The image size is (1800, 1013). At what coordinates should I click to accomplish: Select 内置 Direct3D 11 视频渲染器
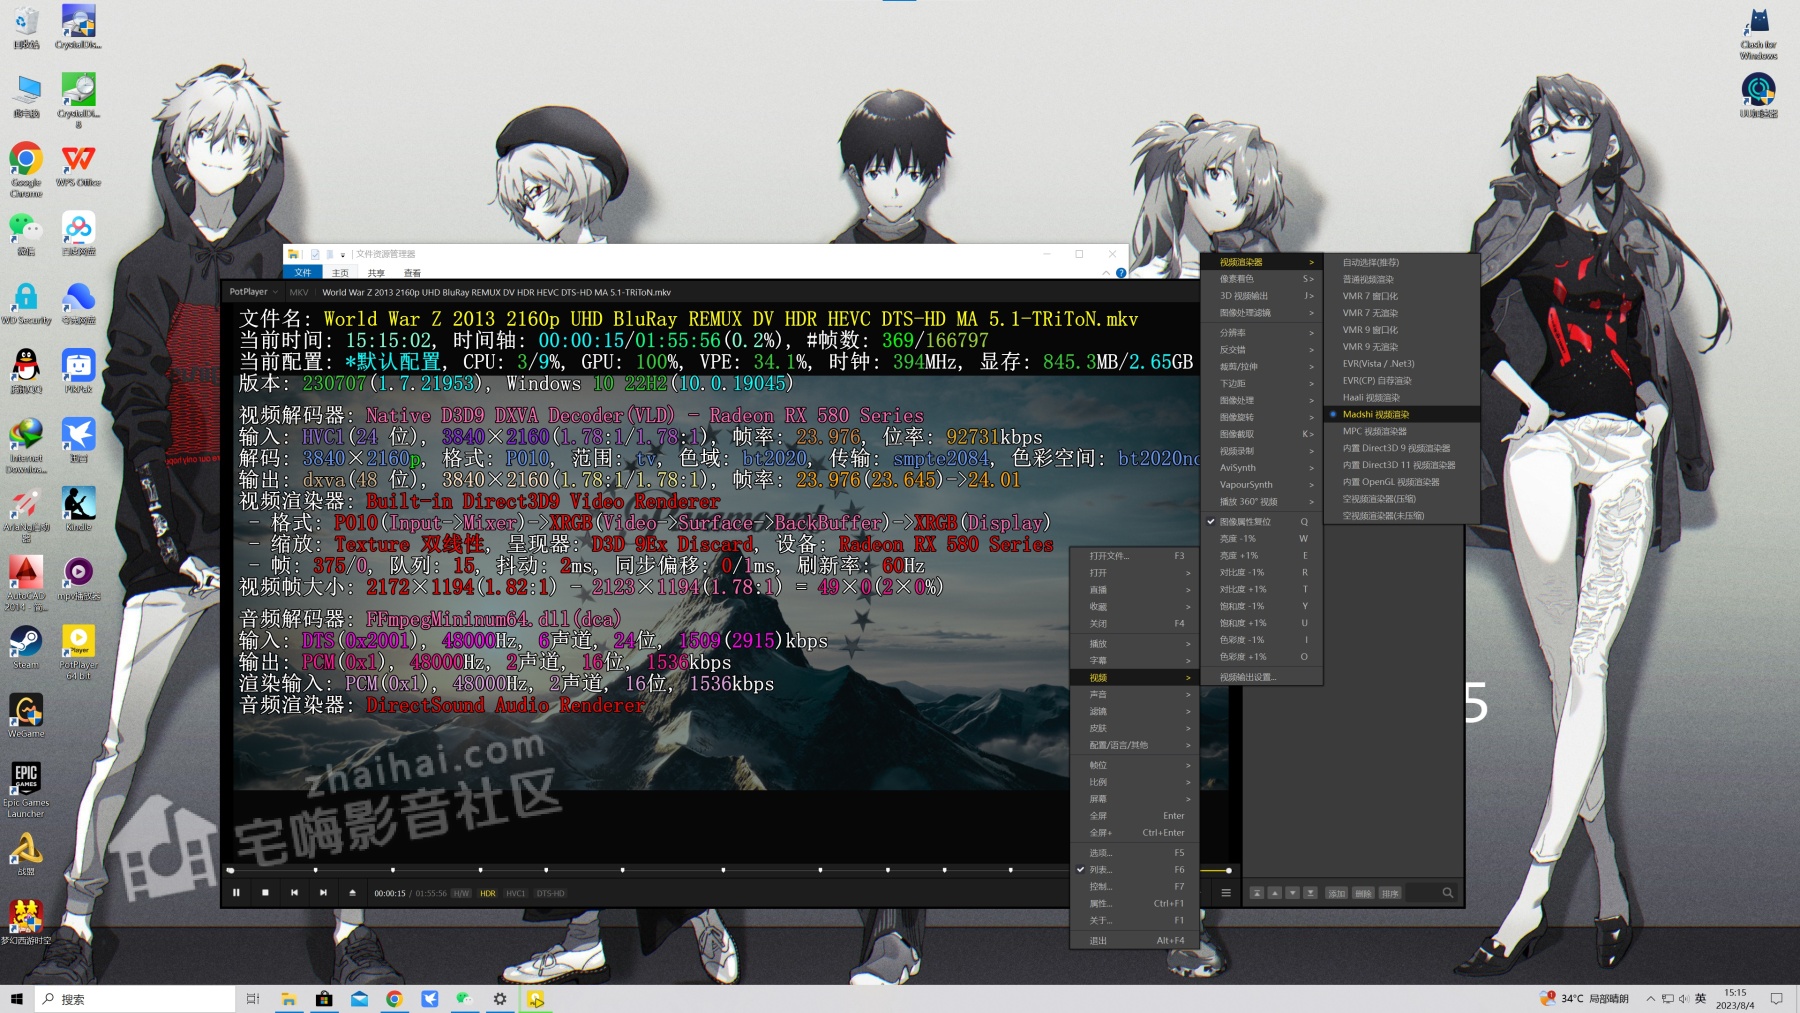coord(1402,465)
